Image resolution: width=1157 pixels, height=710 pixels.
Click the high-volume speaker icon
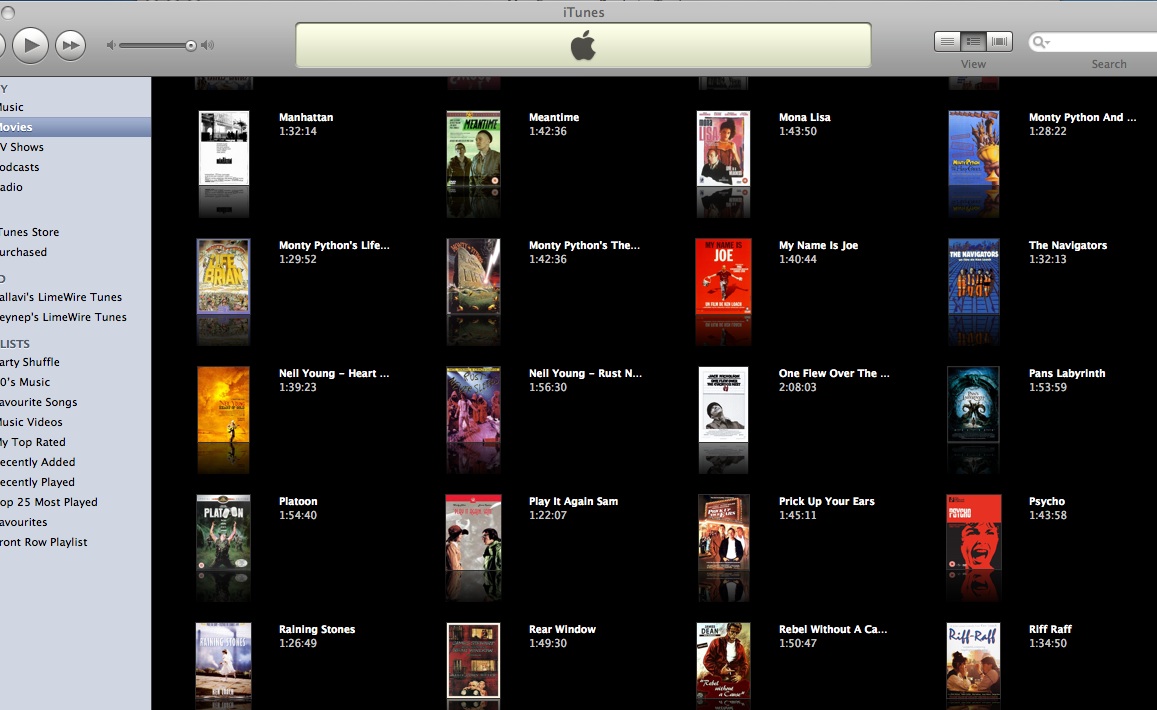pyautogui.click(x=207, y=45)
